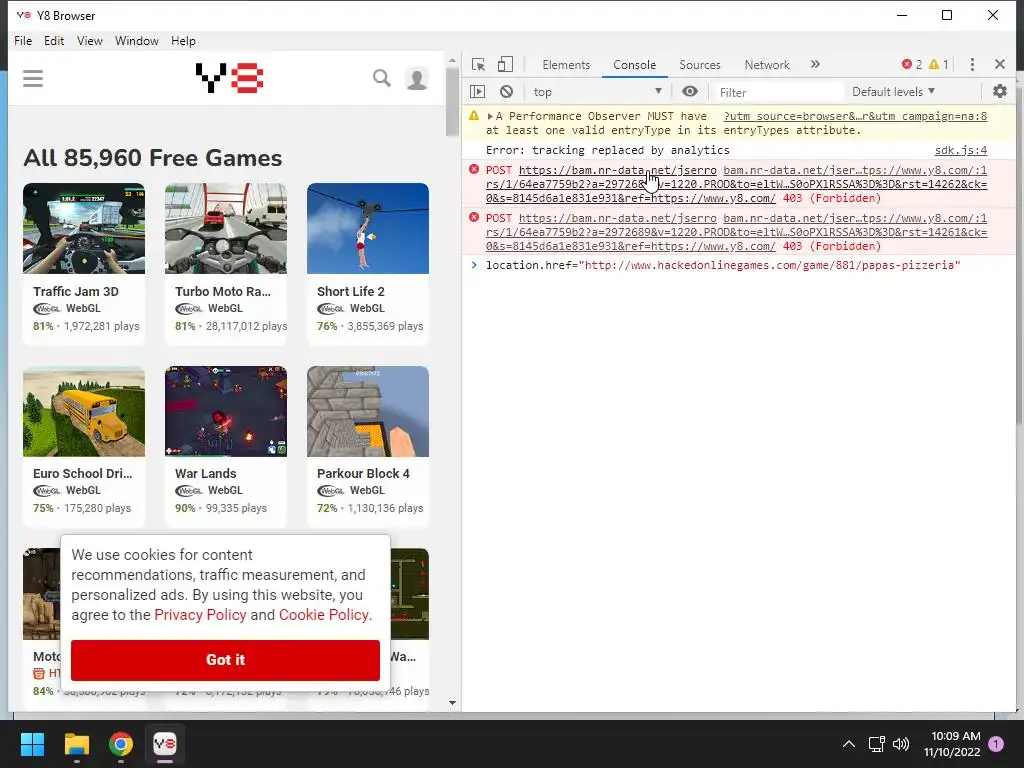The image size is (1024, 768).
Task: Open the Windows Start menu
Action: (x=32, y=744)
